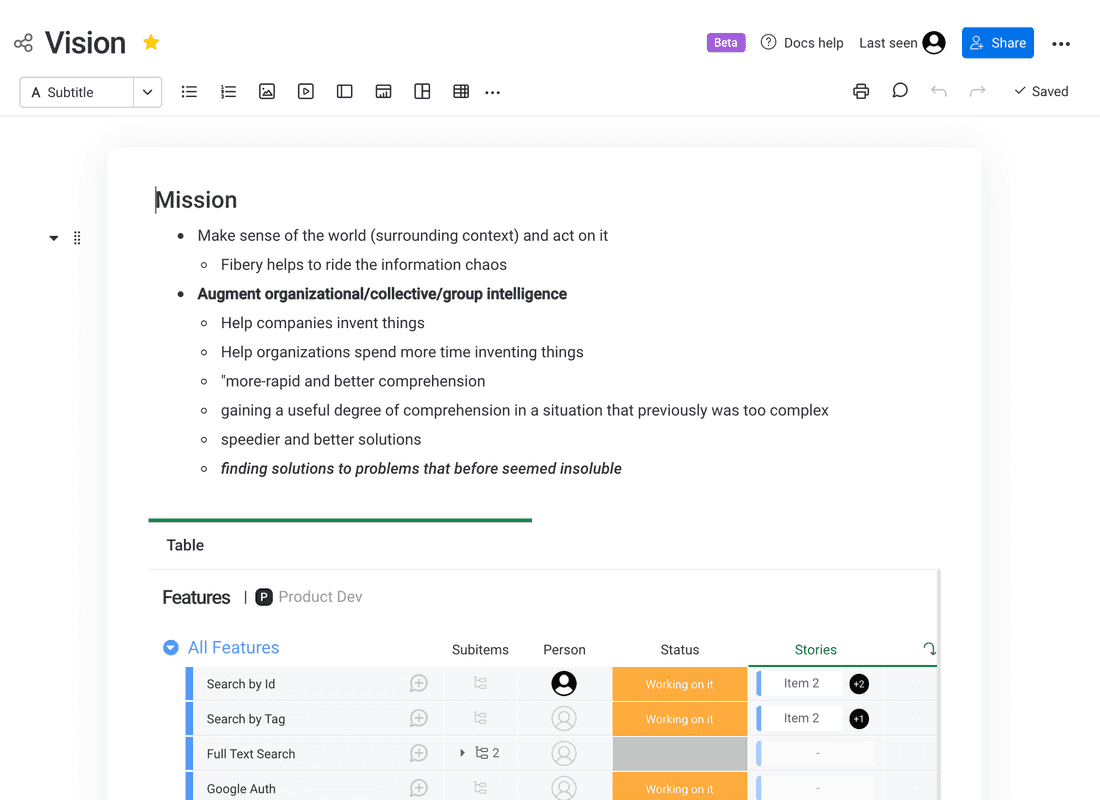Open the Stories column header
Viewport: 1100px width, 800px height.
pyautogui.click(x=815, y=650)
